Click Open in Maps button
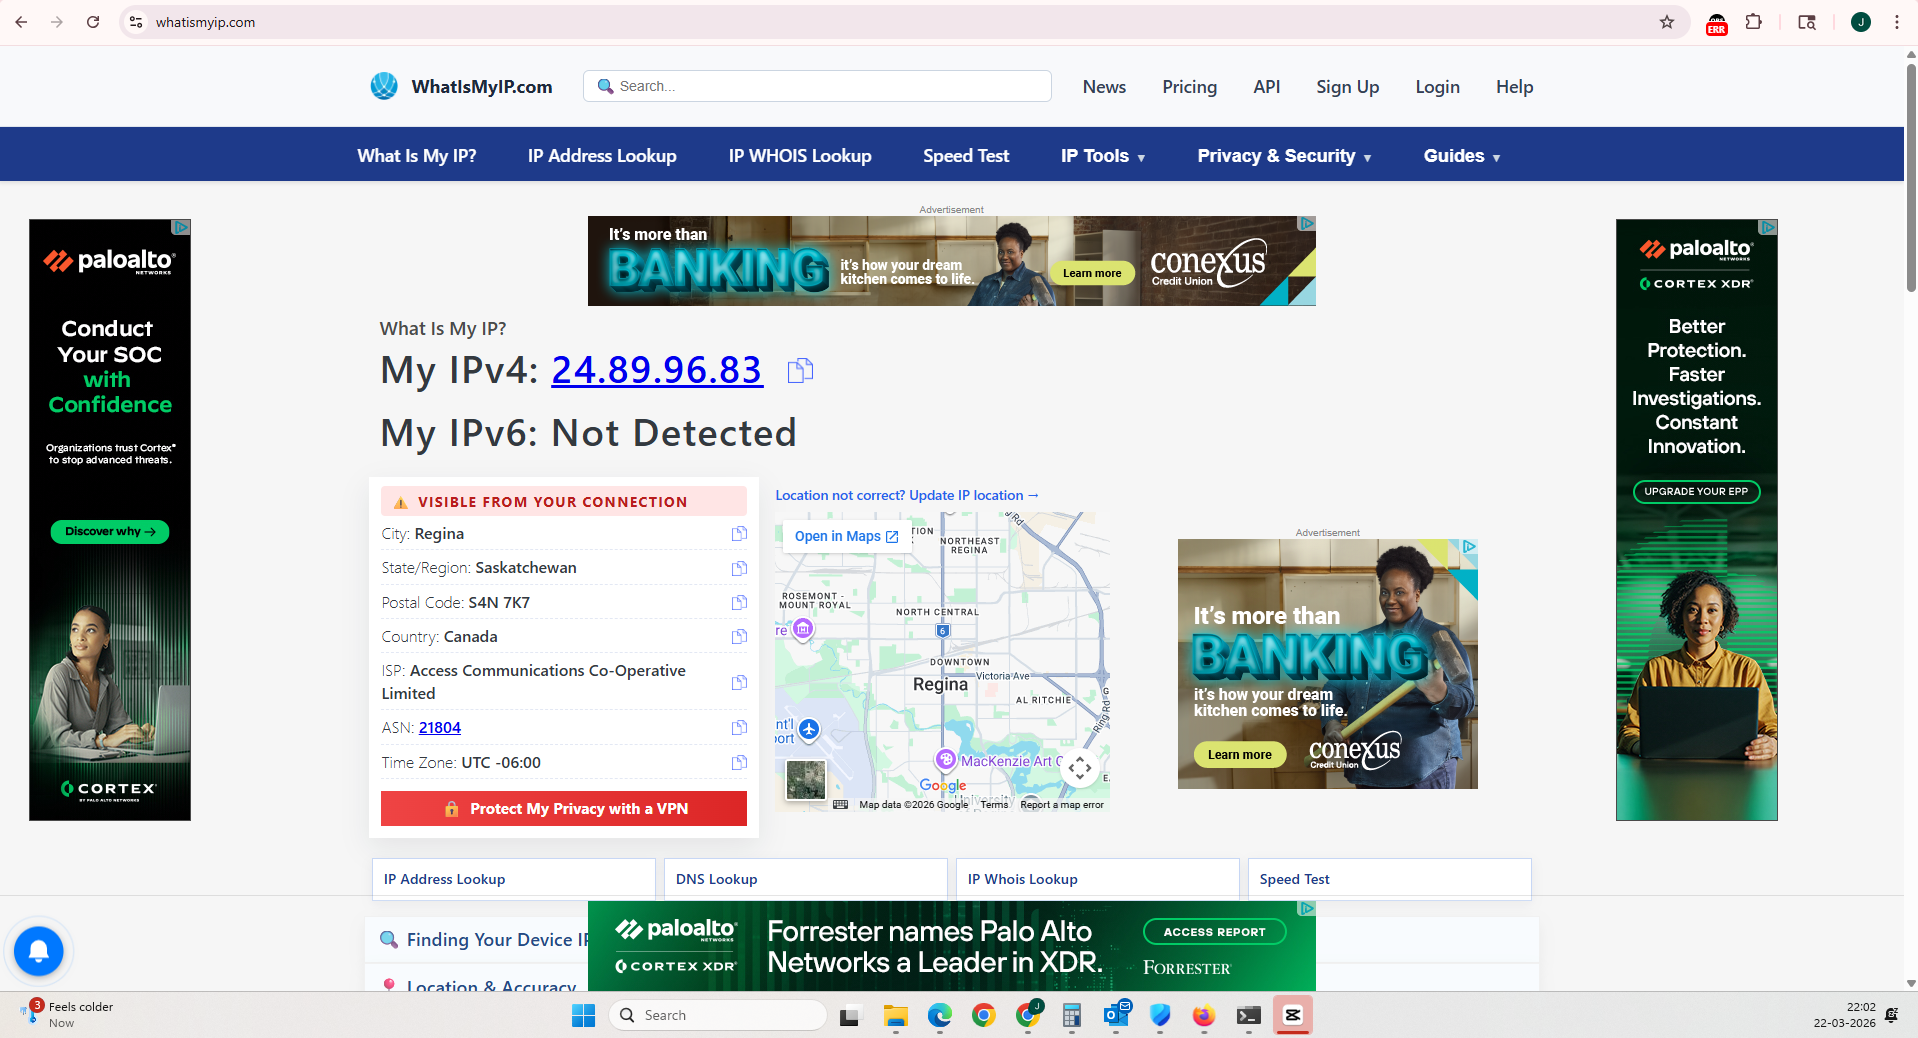This screenshot has height=1038, width=1918. pyautogui.click(x=846, y=537)
